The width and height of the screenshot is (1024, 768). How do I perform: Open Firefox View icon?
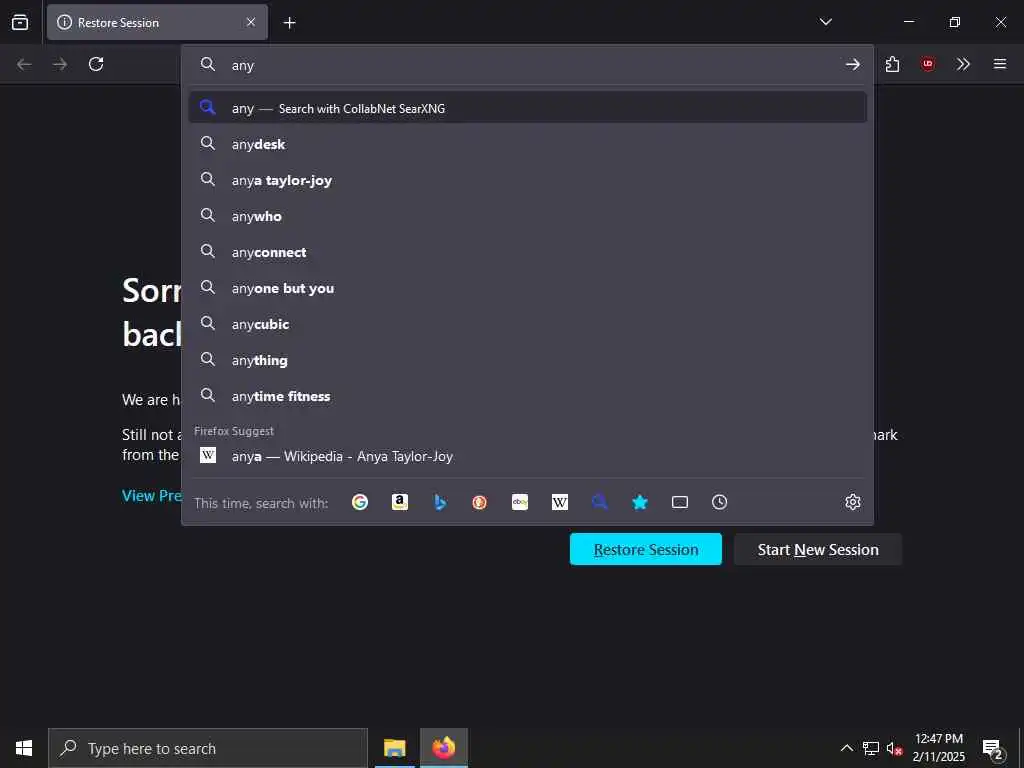coord(20,22)
